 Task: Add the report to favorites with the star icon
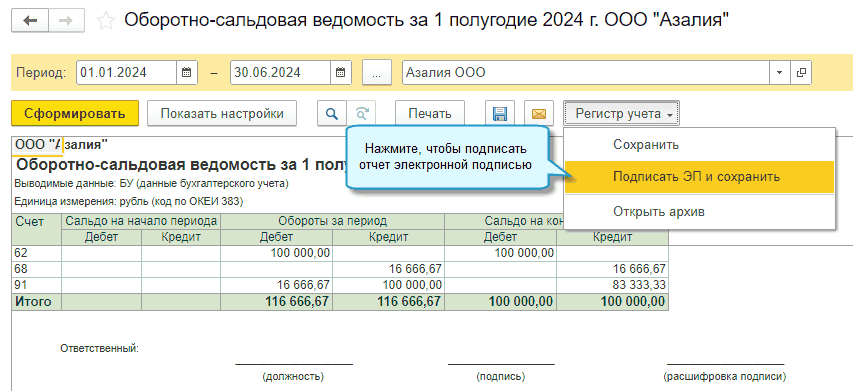pos(106,21)
